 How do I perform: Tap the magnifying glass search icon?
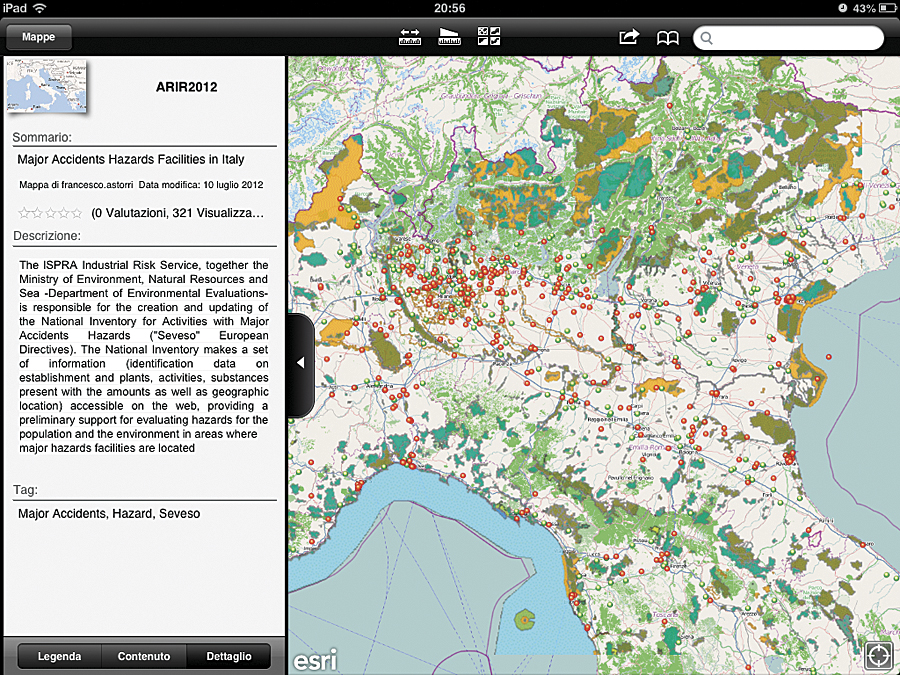(707, 38)
